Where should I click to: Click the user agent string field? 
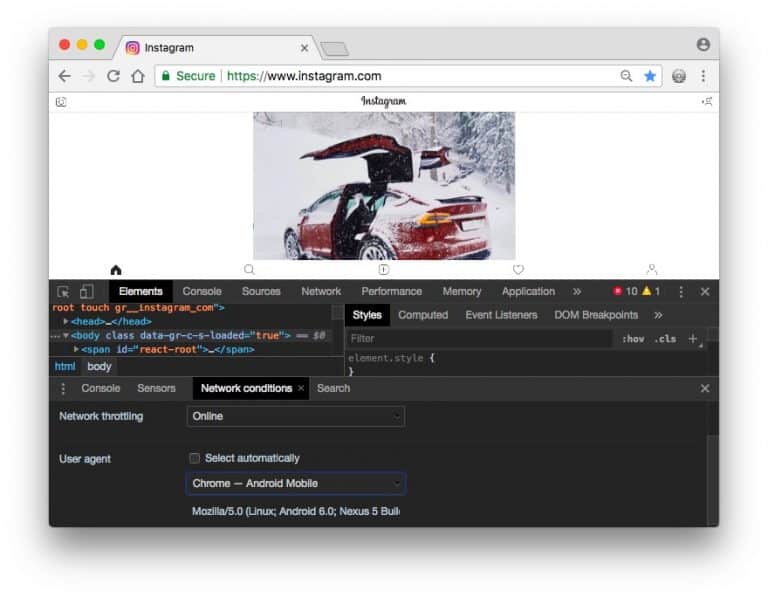(296, 511)
